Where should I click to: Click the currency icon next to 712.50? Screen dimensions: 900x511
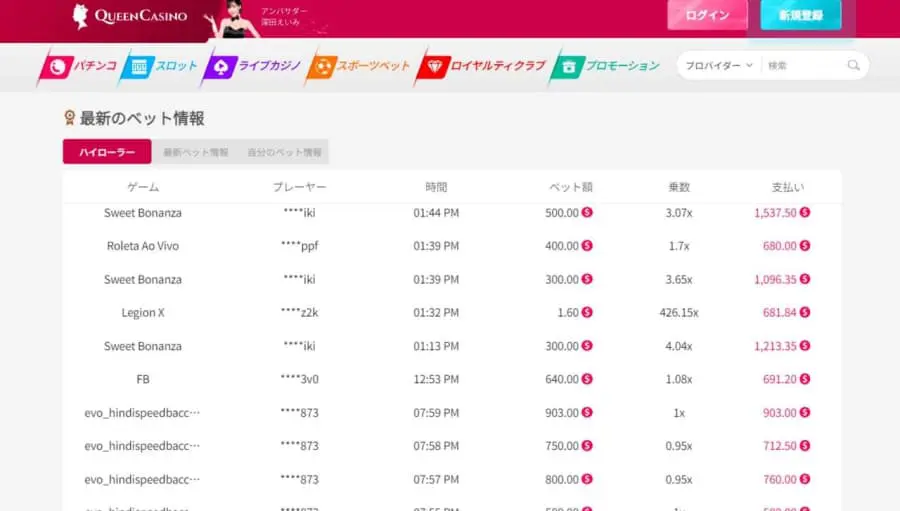coord(805,446)
